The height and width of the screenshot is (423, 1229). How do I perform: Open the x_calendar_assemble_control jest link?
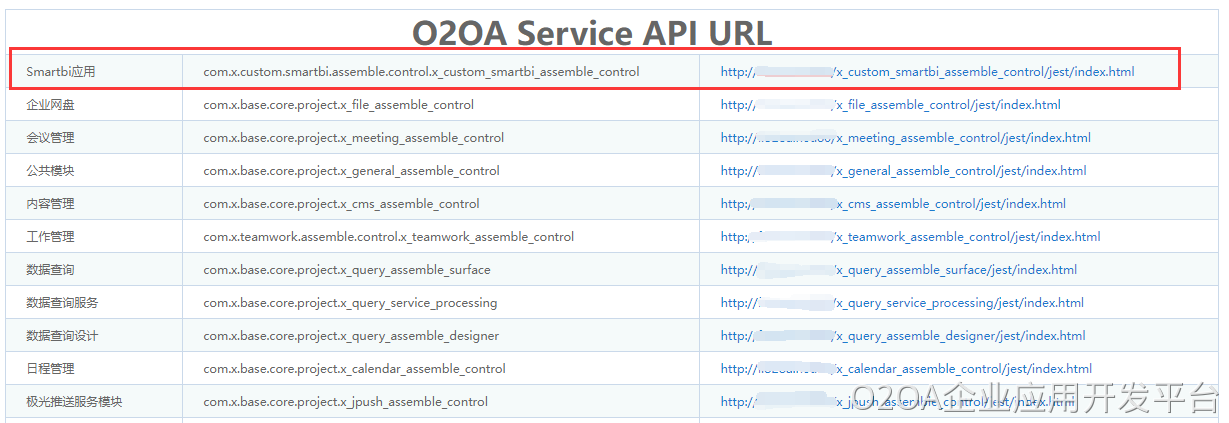point(906,369)
